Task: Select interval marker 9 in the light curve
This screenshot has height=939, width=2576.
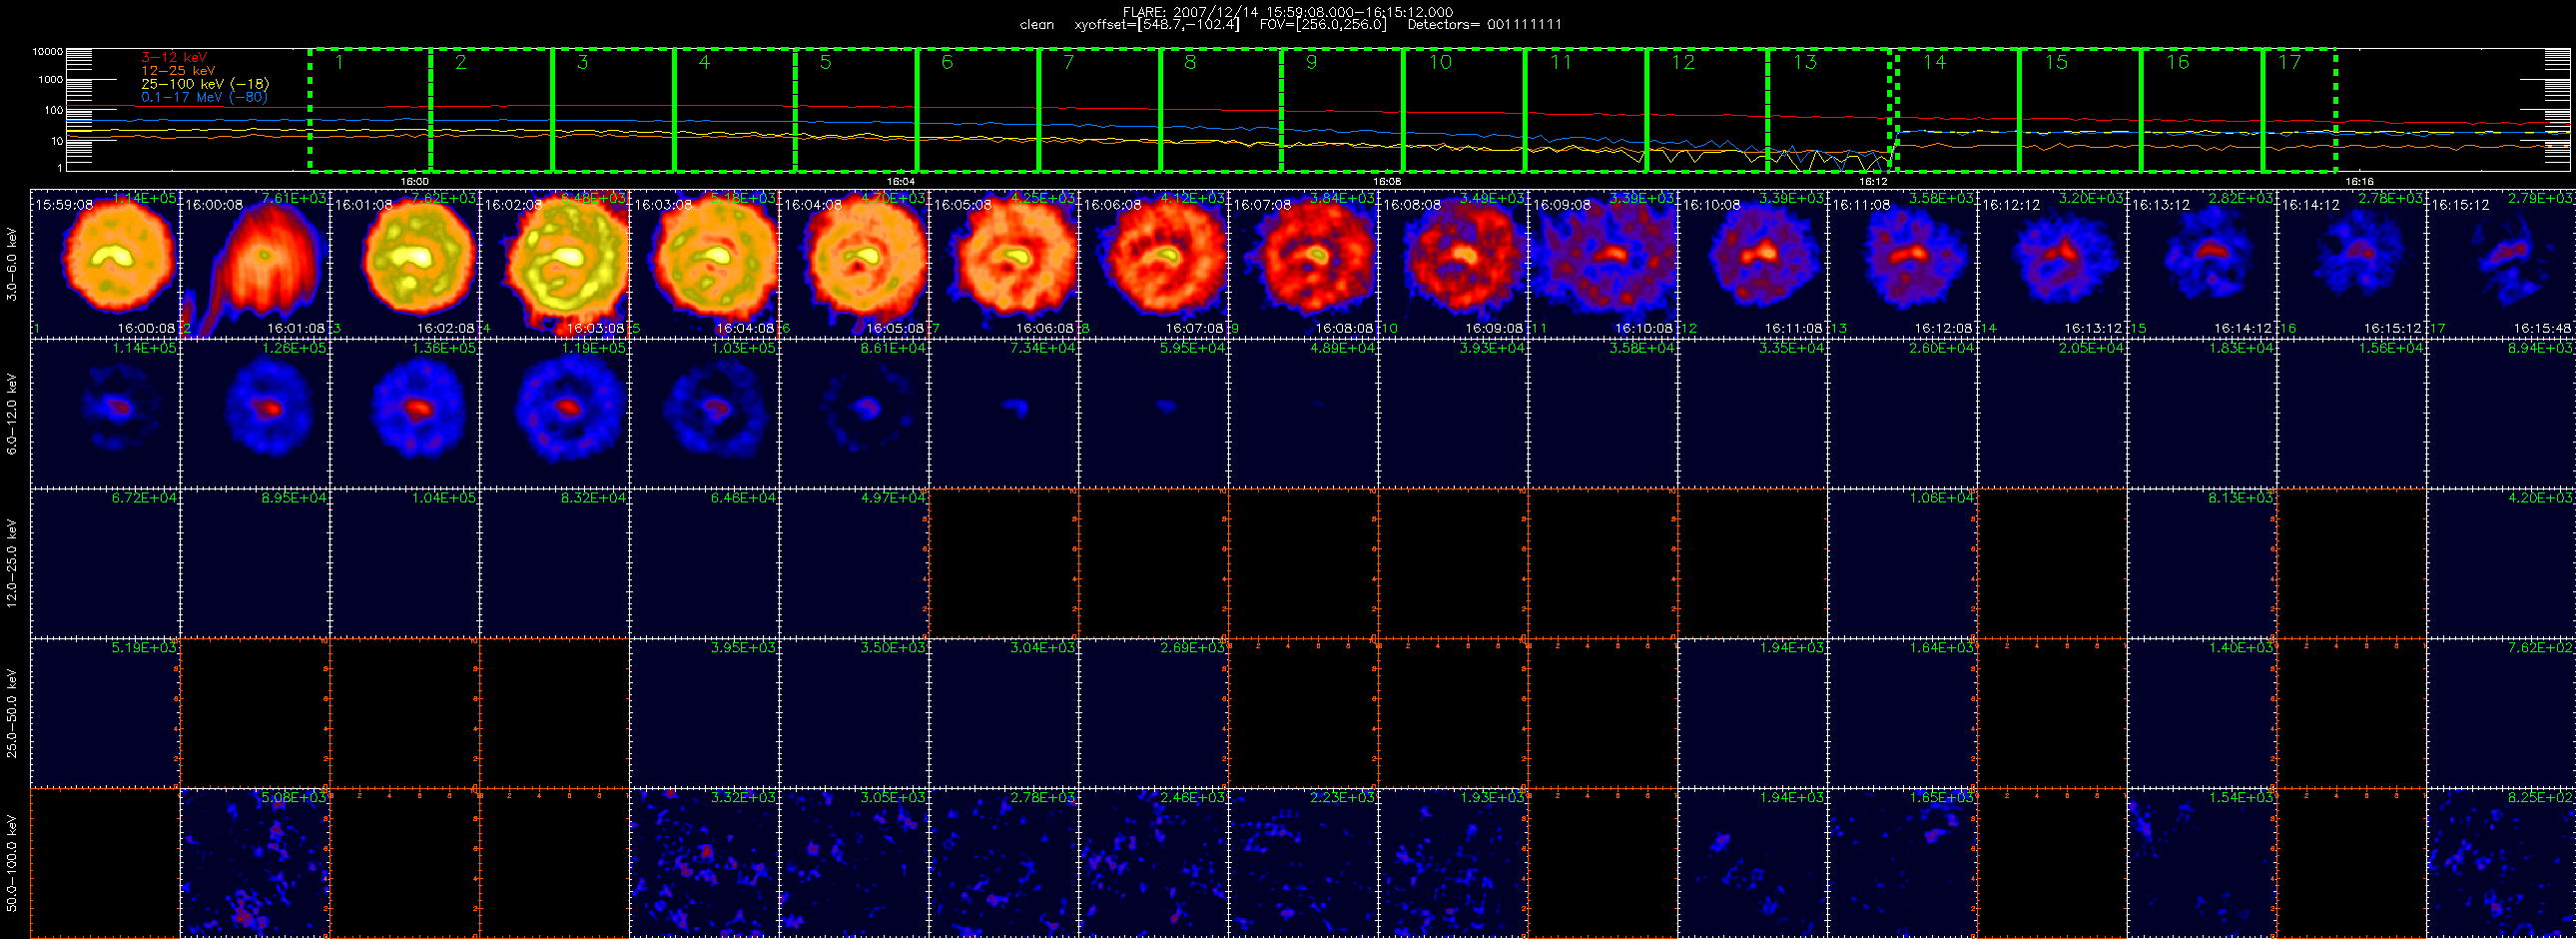Action: point(1311,63)
